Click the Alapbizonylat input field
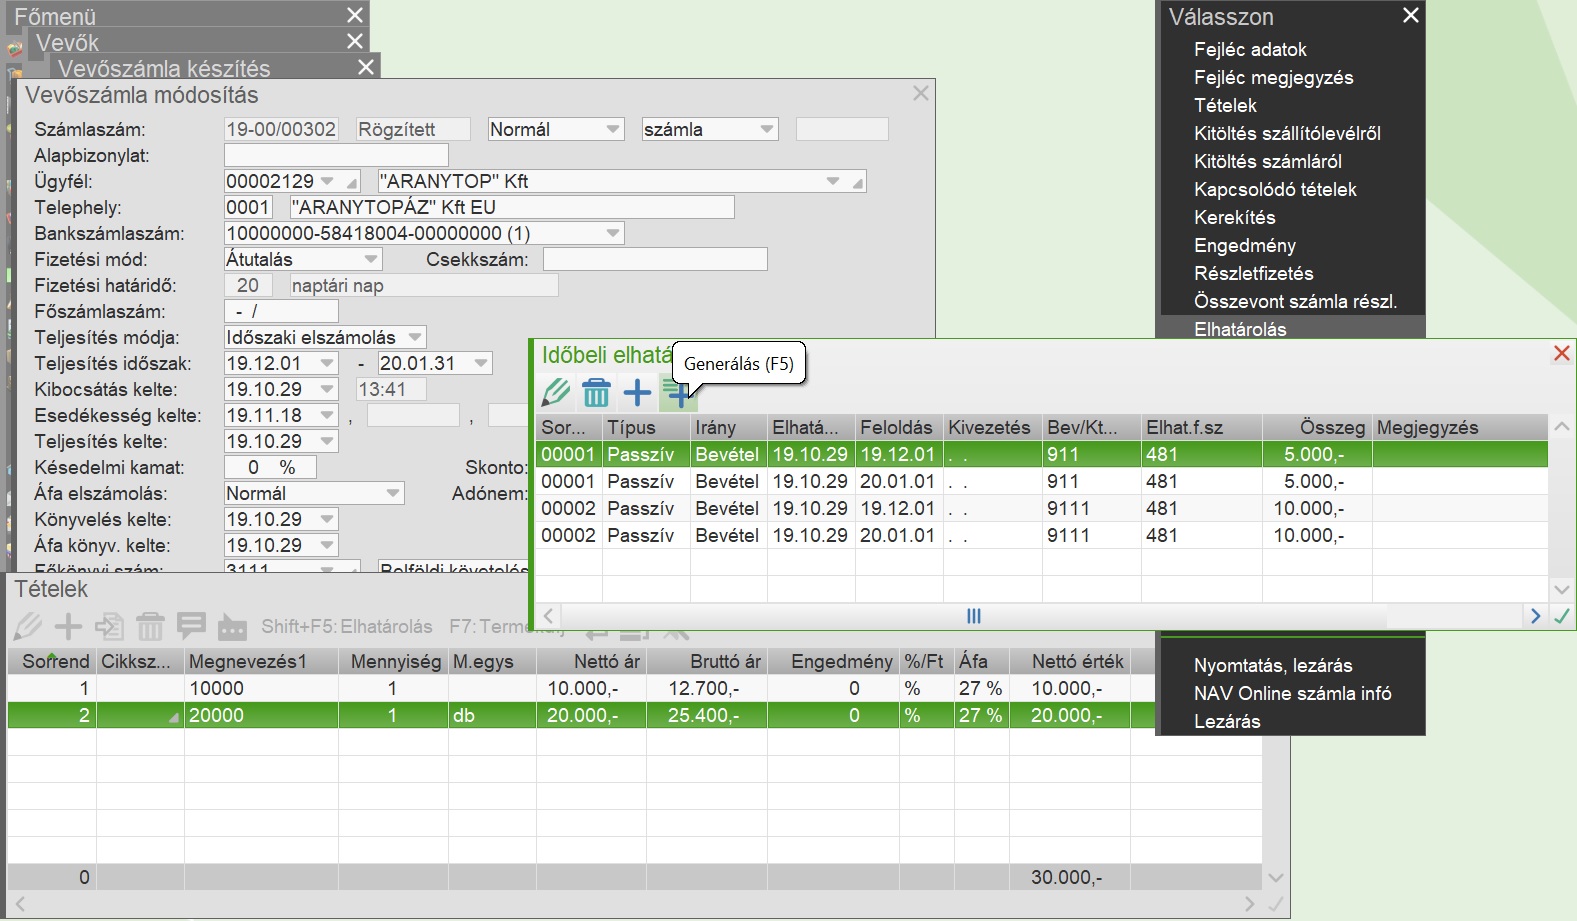The width and height of the screenshot is (1577, 921). 336,155
